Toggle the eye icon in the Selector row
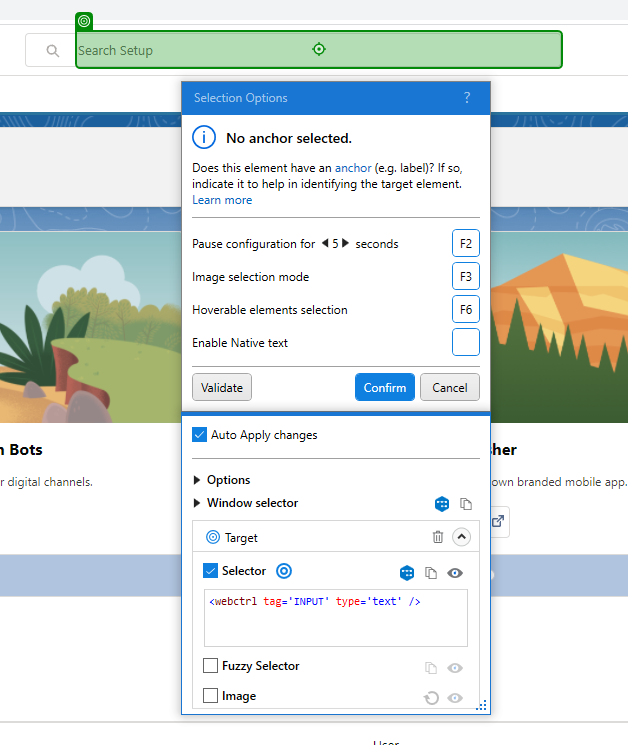Screen dimensions: 628x745 click(x=455, y=573)
